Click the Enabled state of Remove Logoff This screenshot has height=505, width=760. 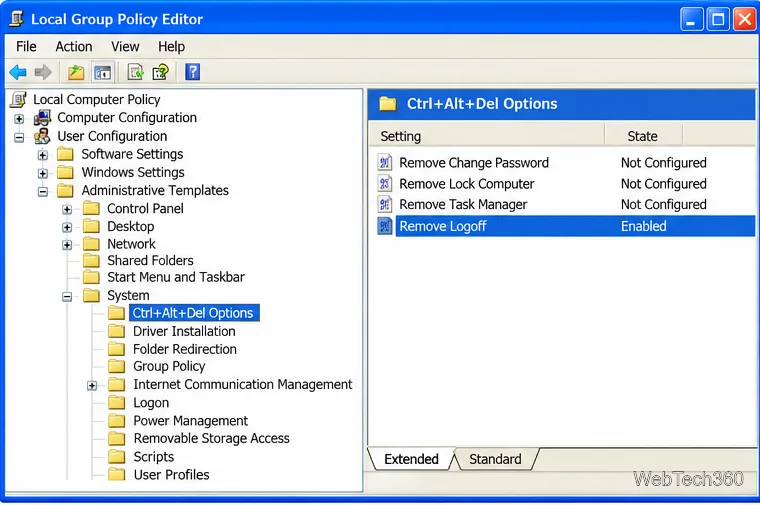coord(644,226)
